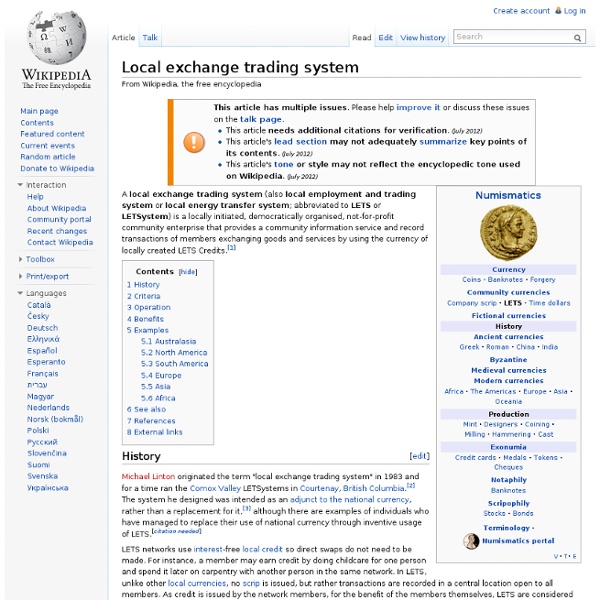Screen dimensions: 600x600
Task: Click the edit link for History section
Action: (419, 456)
